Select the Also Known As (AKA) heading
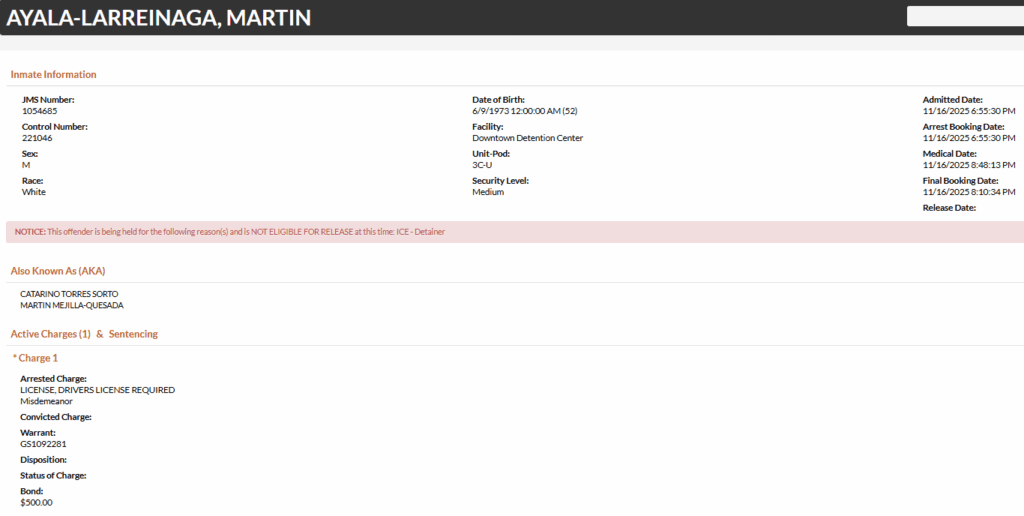 58,271
